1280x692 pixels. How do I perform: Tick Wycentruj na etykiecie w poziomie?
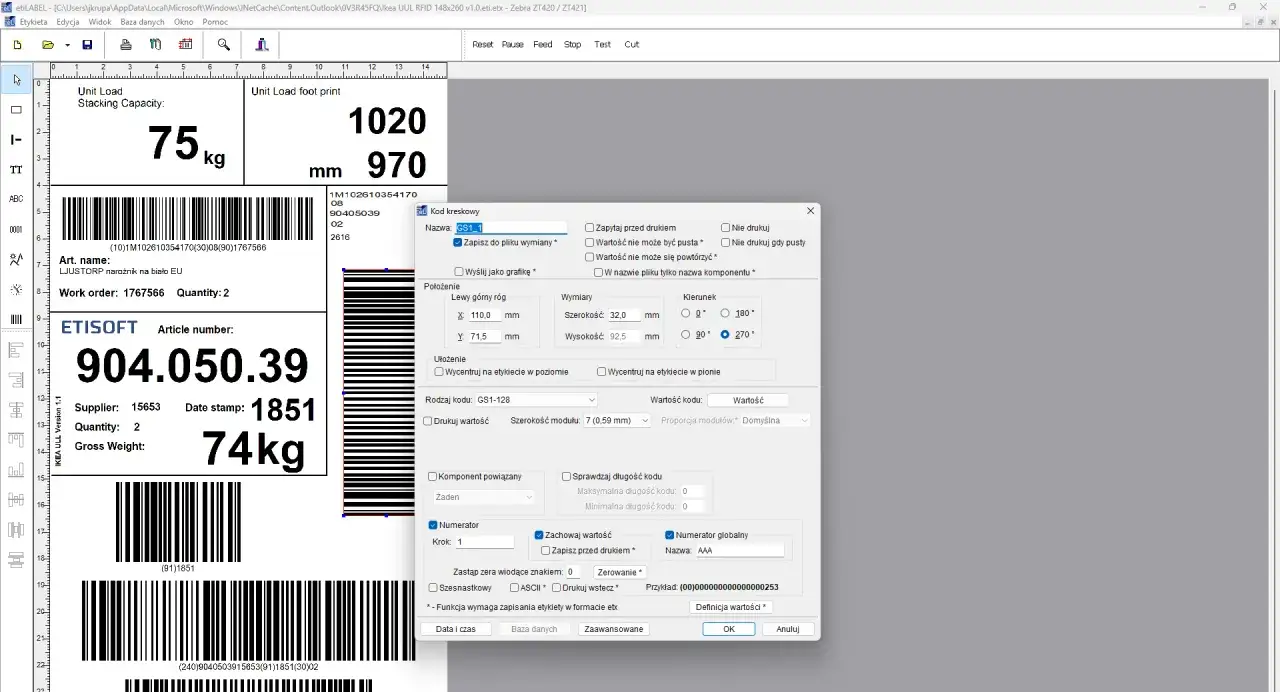[x=439, y=372]
